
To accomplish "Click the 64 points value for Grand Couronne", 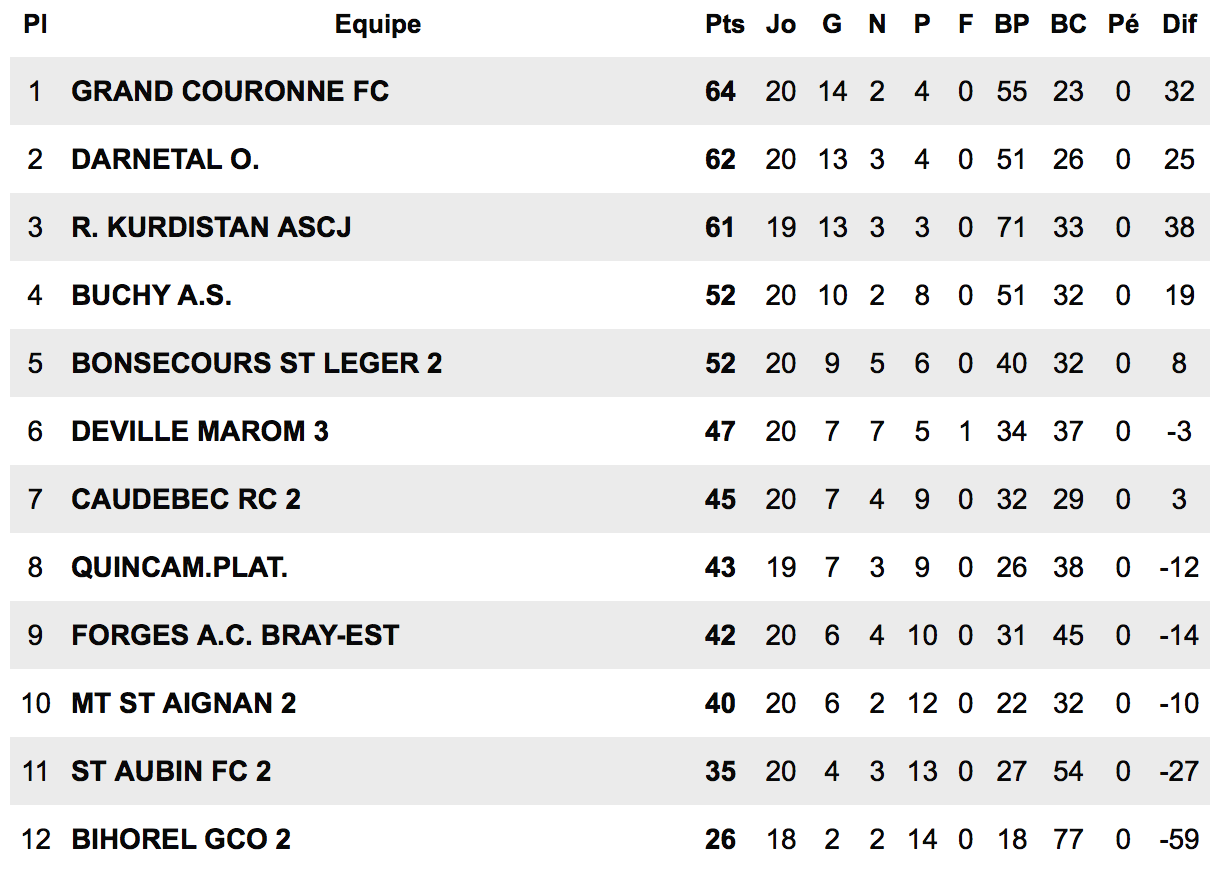I will point(720,91).
